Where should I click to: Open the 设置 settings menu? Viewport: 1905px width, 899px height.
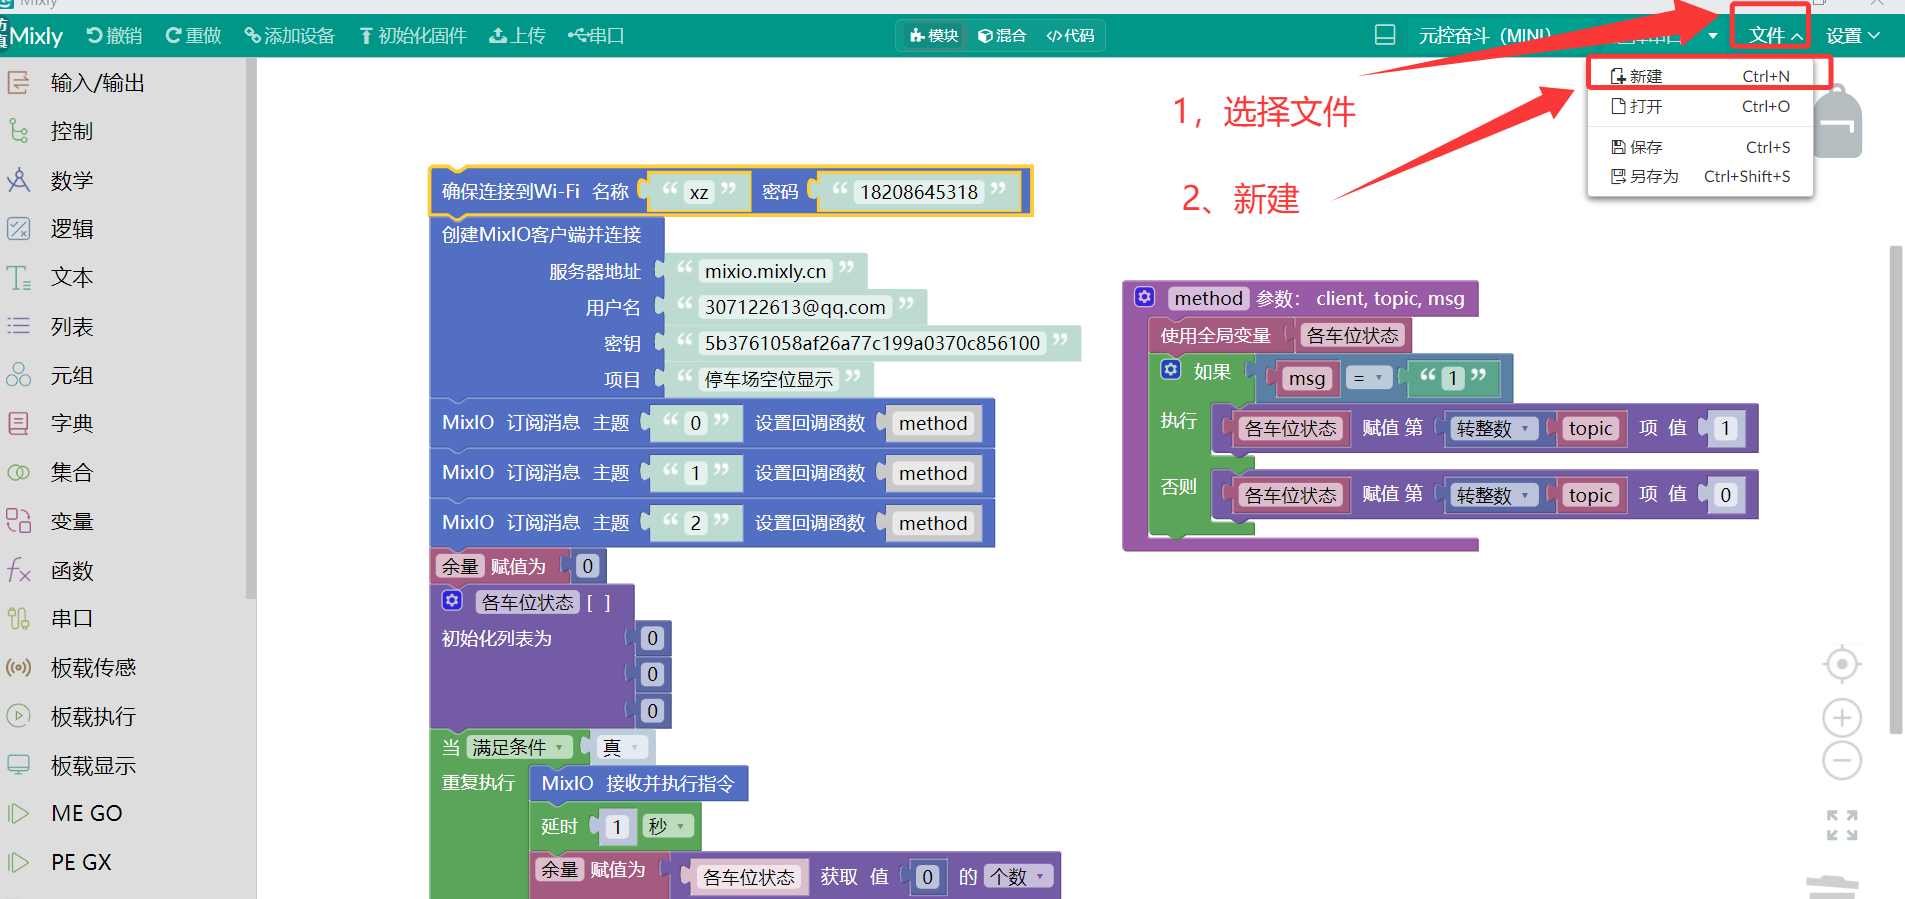pyautogui.click(x=1852, y=36)
